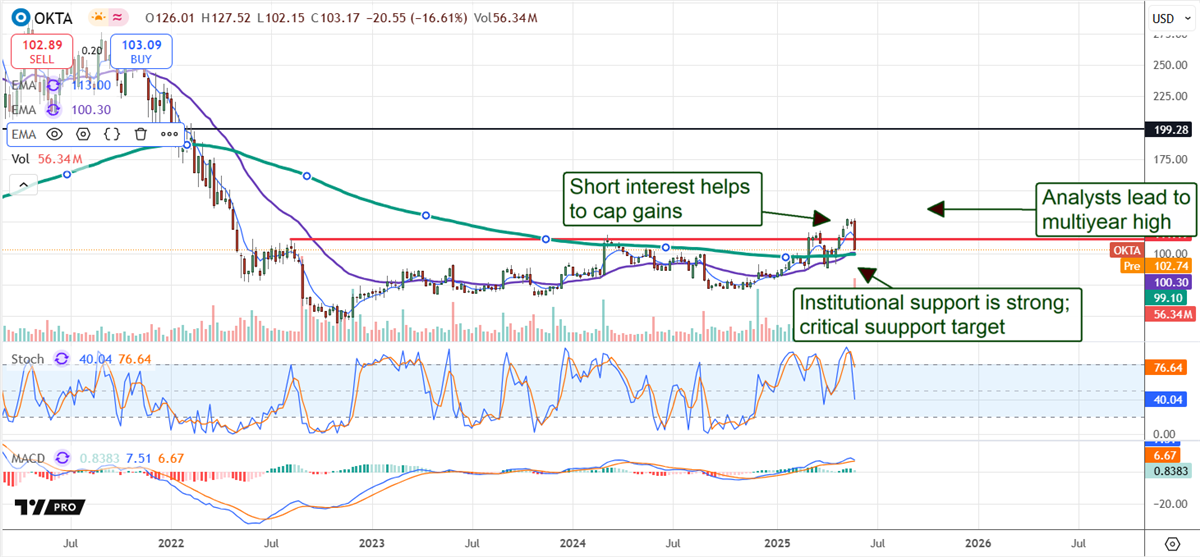Image resolution: width=1200 pixels, height=557 pixels.
Task: Select the Vol 56.34M indicator legend
Action: coord(46,158)
